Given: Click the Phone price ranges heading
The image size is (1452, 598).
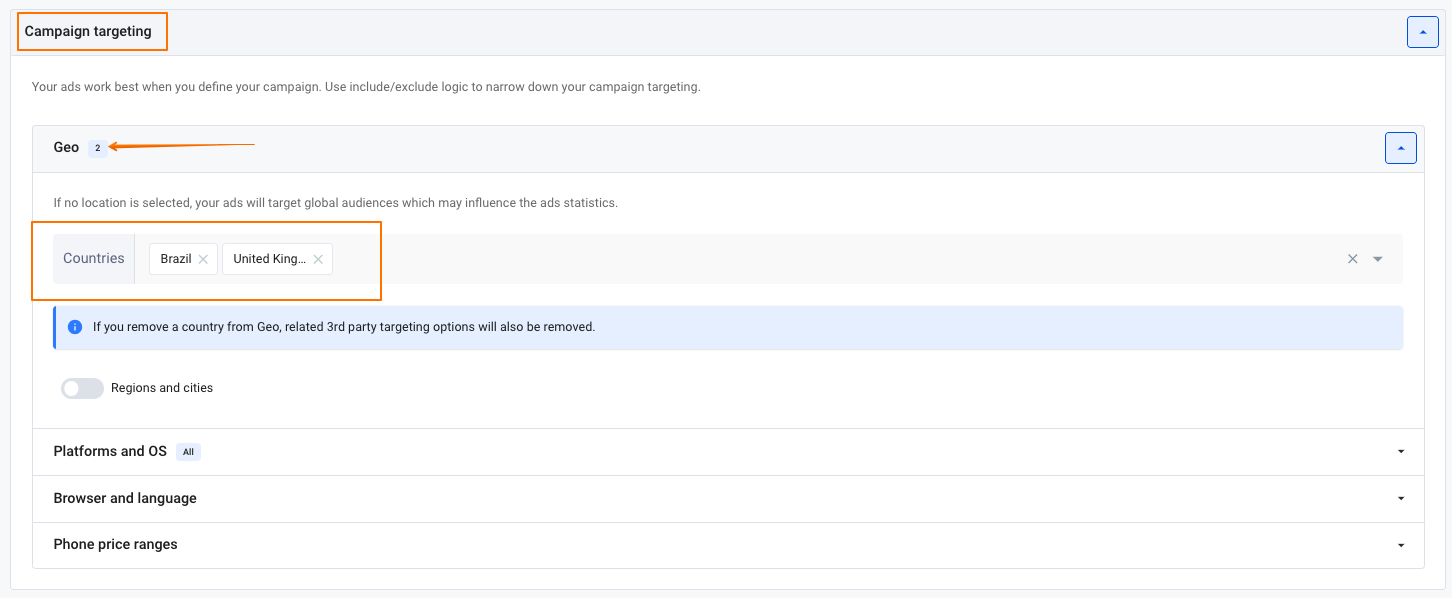Looking at the screenshot, I should click(x=115, y=545).
